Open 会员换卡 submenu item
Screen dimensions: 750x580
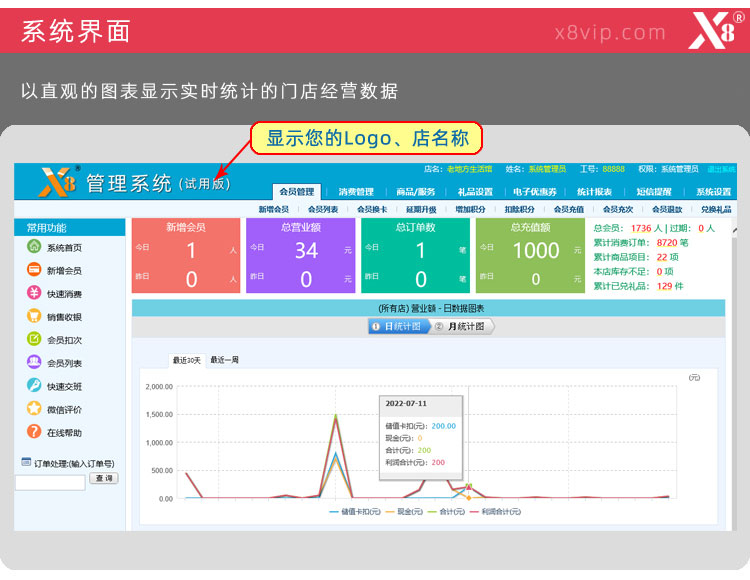tap(372, 209)
